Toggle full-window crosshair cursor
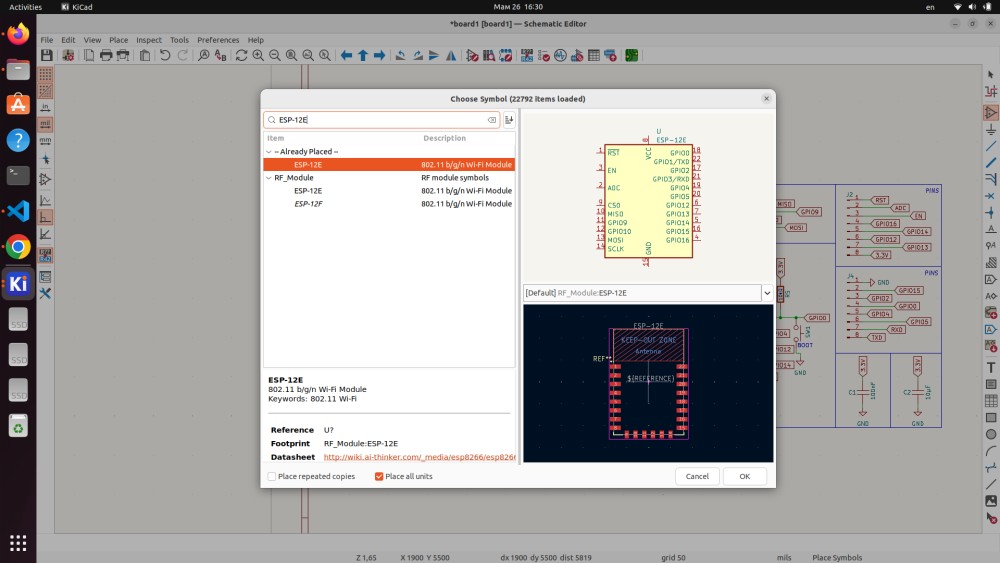The width and height of the screenshot is (1000, 563). [45, 160]
